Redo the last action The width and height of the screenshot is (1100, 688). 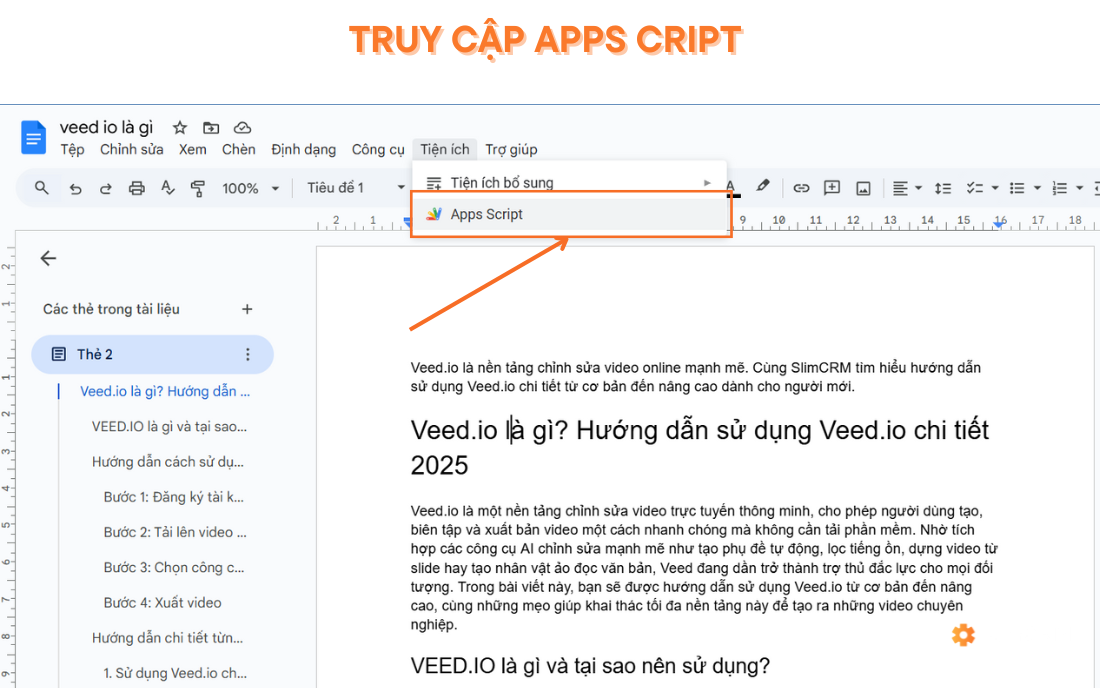[x=105, y=189]
